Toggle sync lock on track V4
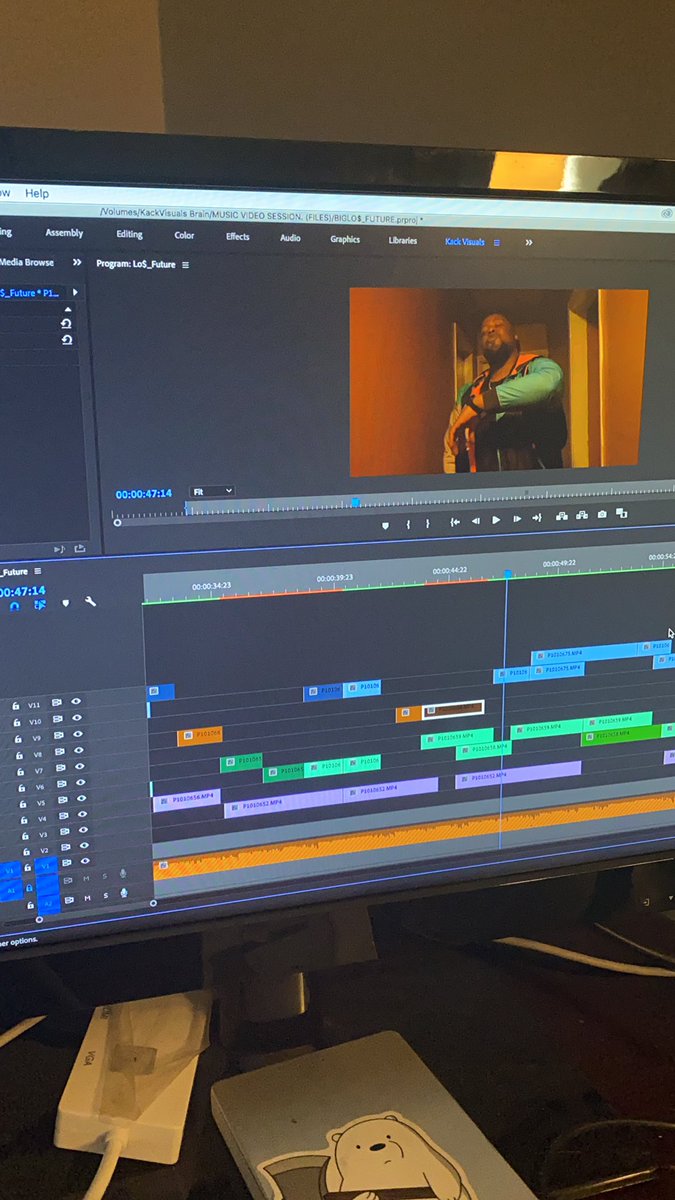The image size is (675, 1200). point(64,816)
